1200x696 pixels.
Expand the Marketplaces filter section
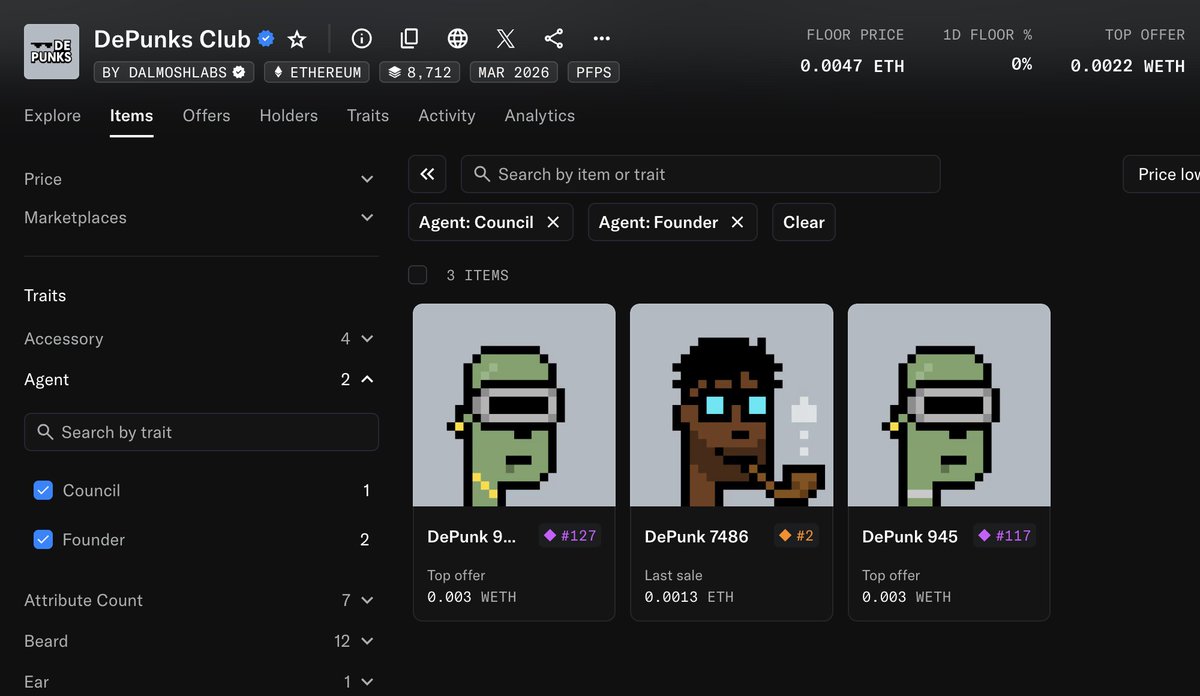(200, 218)
